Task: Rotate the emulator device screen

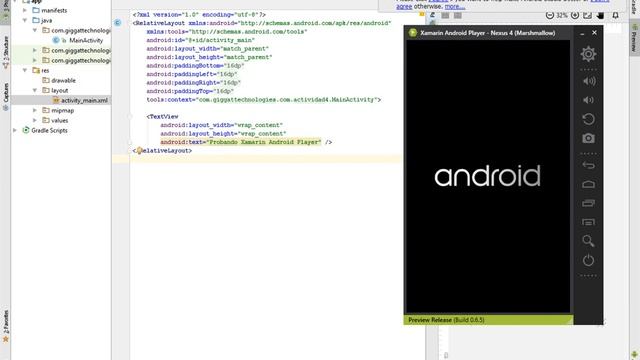Action: [x=588, y=119]
